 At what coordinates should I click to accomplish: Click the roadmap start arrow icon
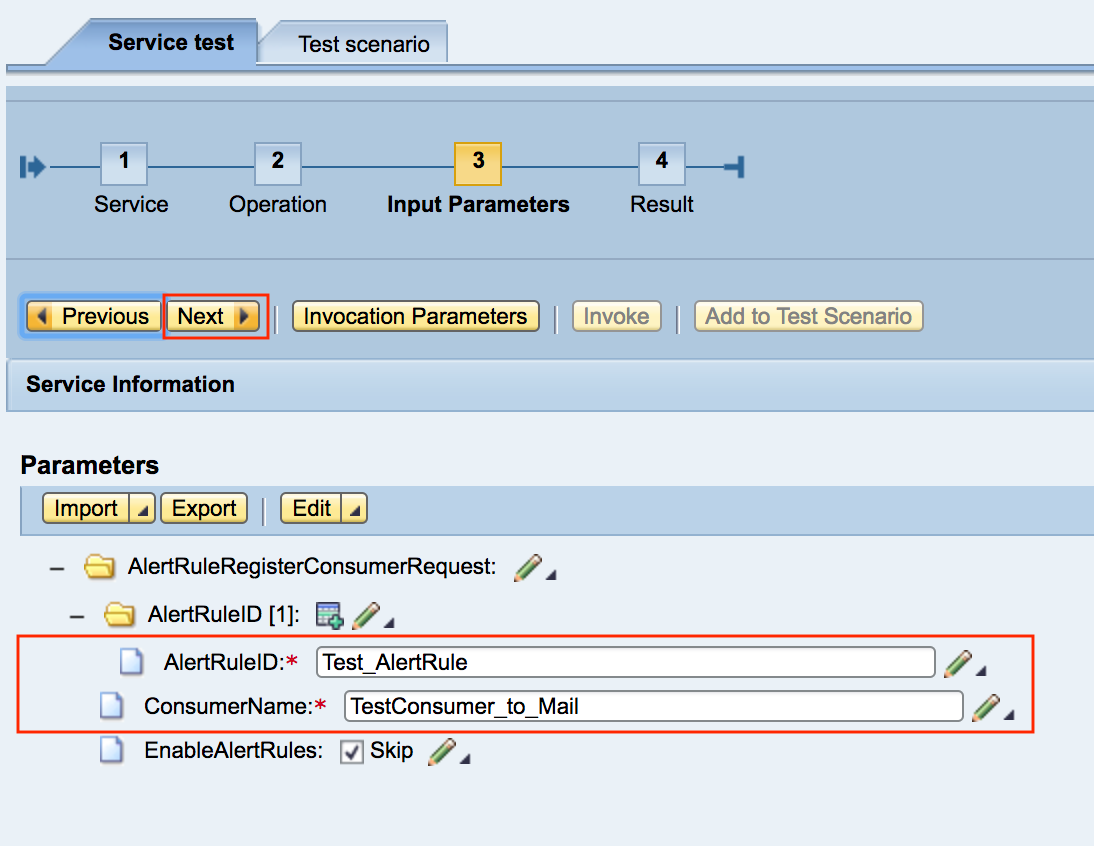pyautogui.click(x=32, y=167)
